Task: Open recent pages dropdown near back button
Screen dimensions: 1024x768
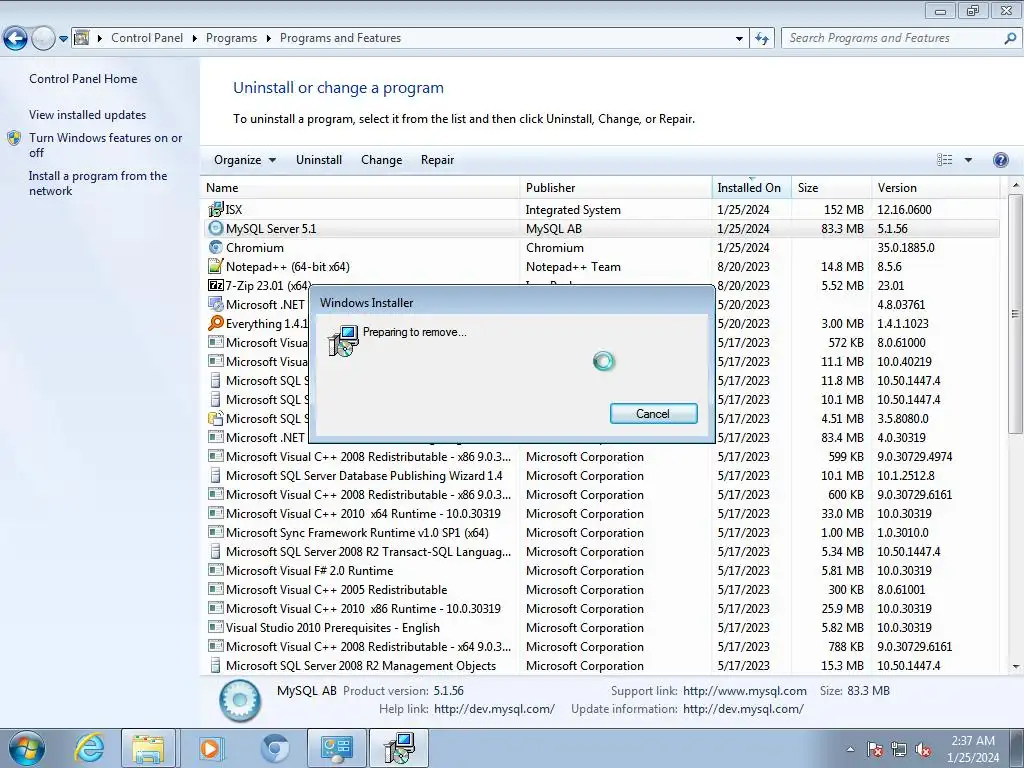Action: click(x=63, y=39)
